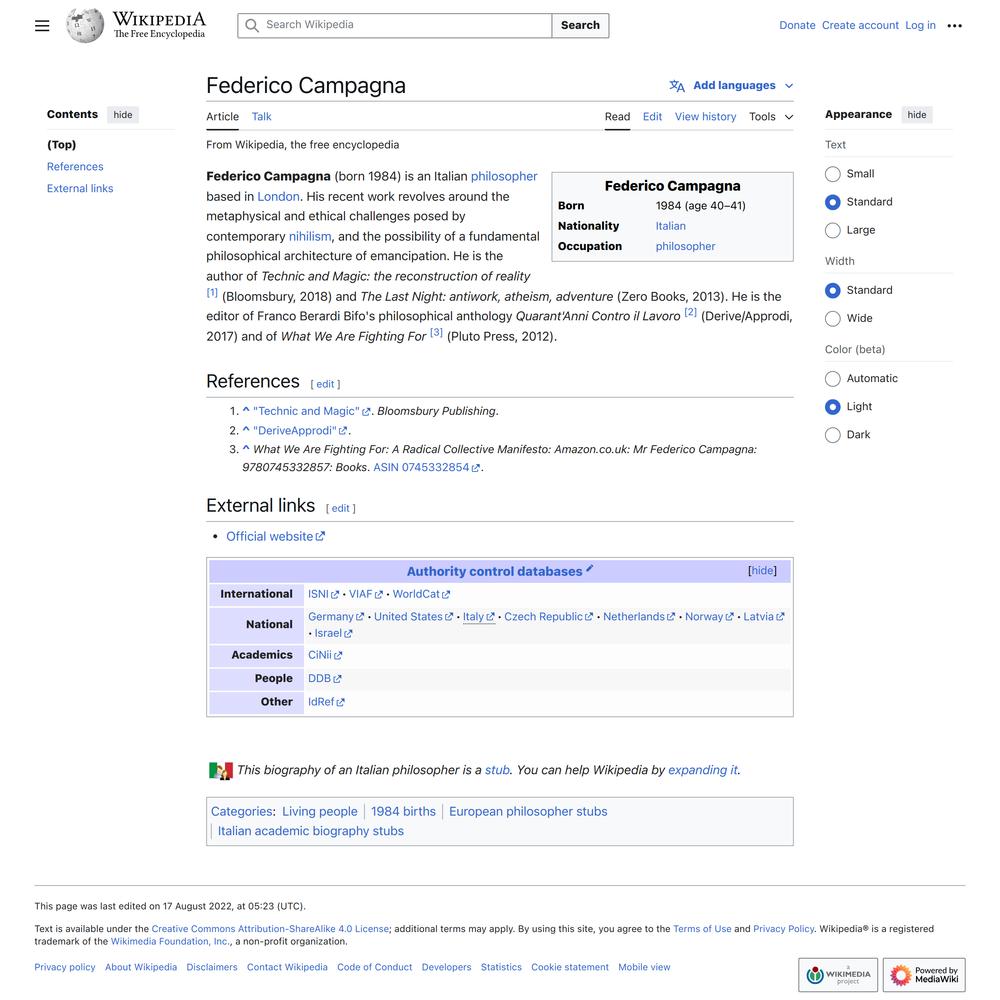Select the Read tab

(x=617, y=117)
